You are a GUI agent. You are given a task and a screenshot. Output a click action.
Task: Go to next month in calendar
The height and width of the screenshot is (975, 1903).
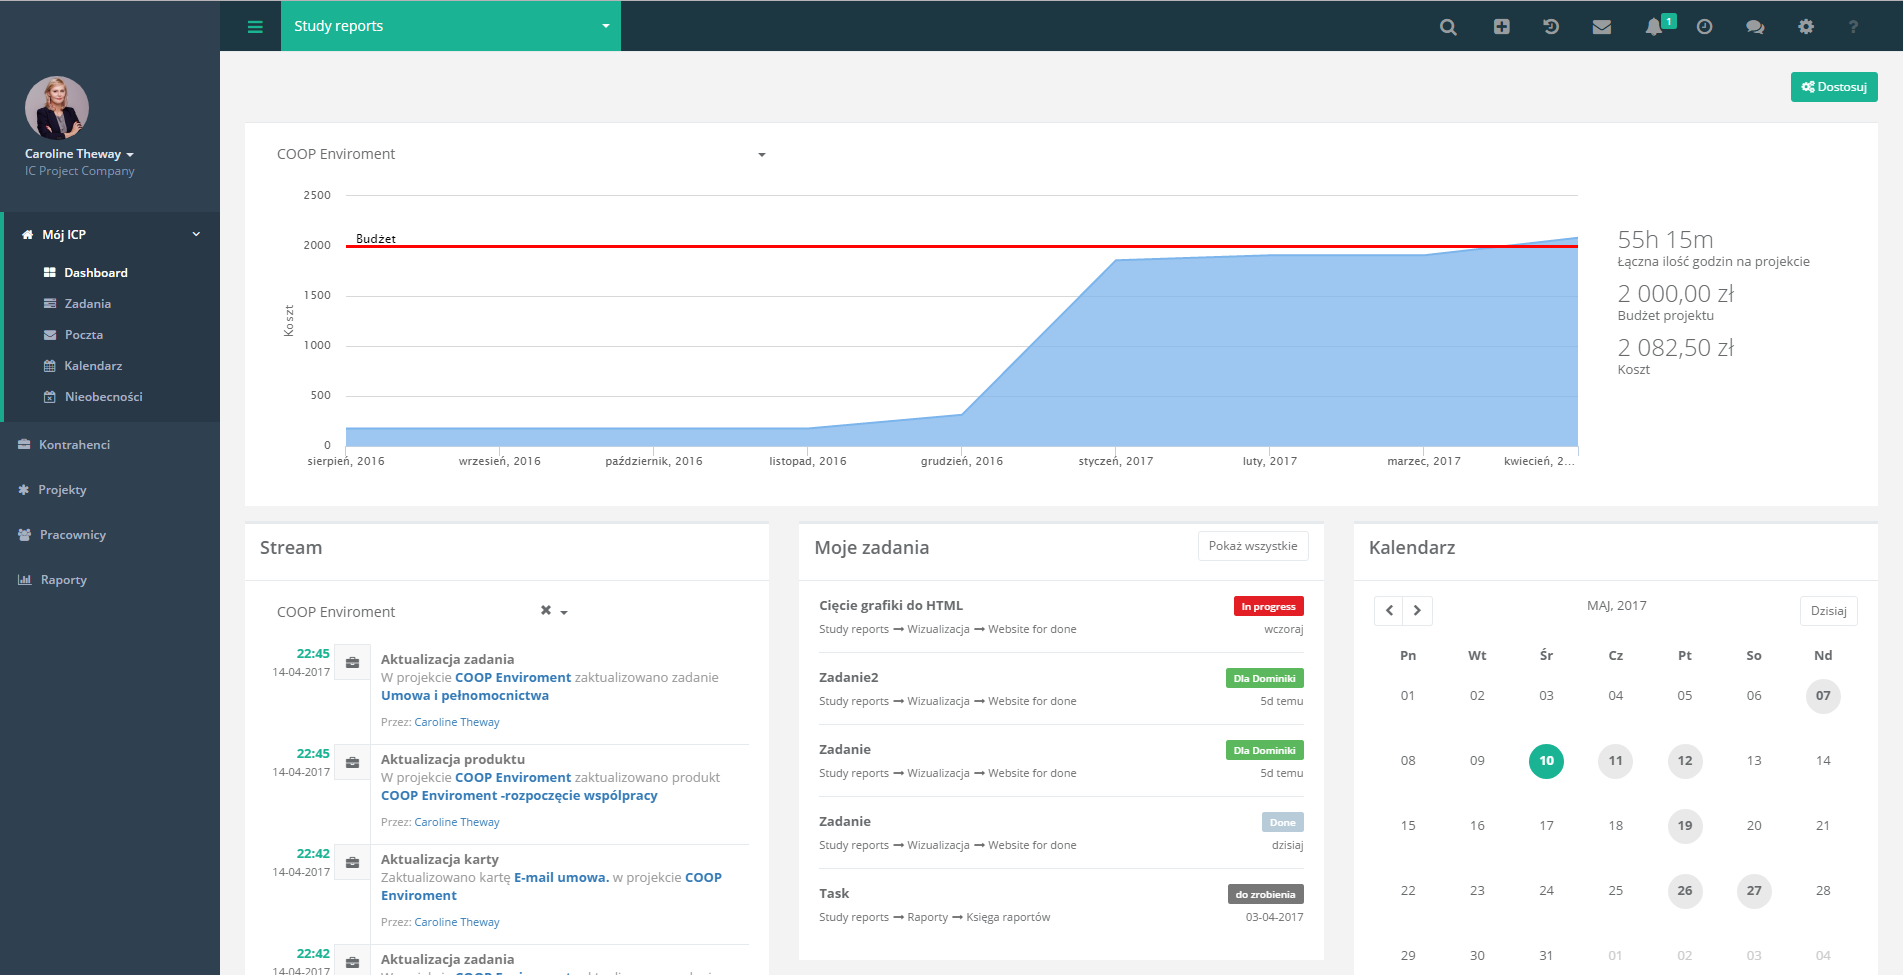pyautogui.click(x=1417, y=610)
